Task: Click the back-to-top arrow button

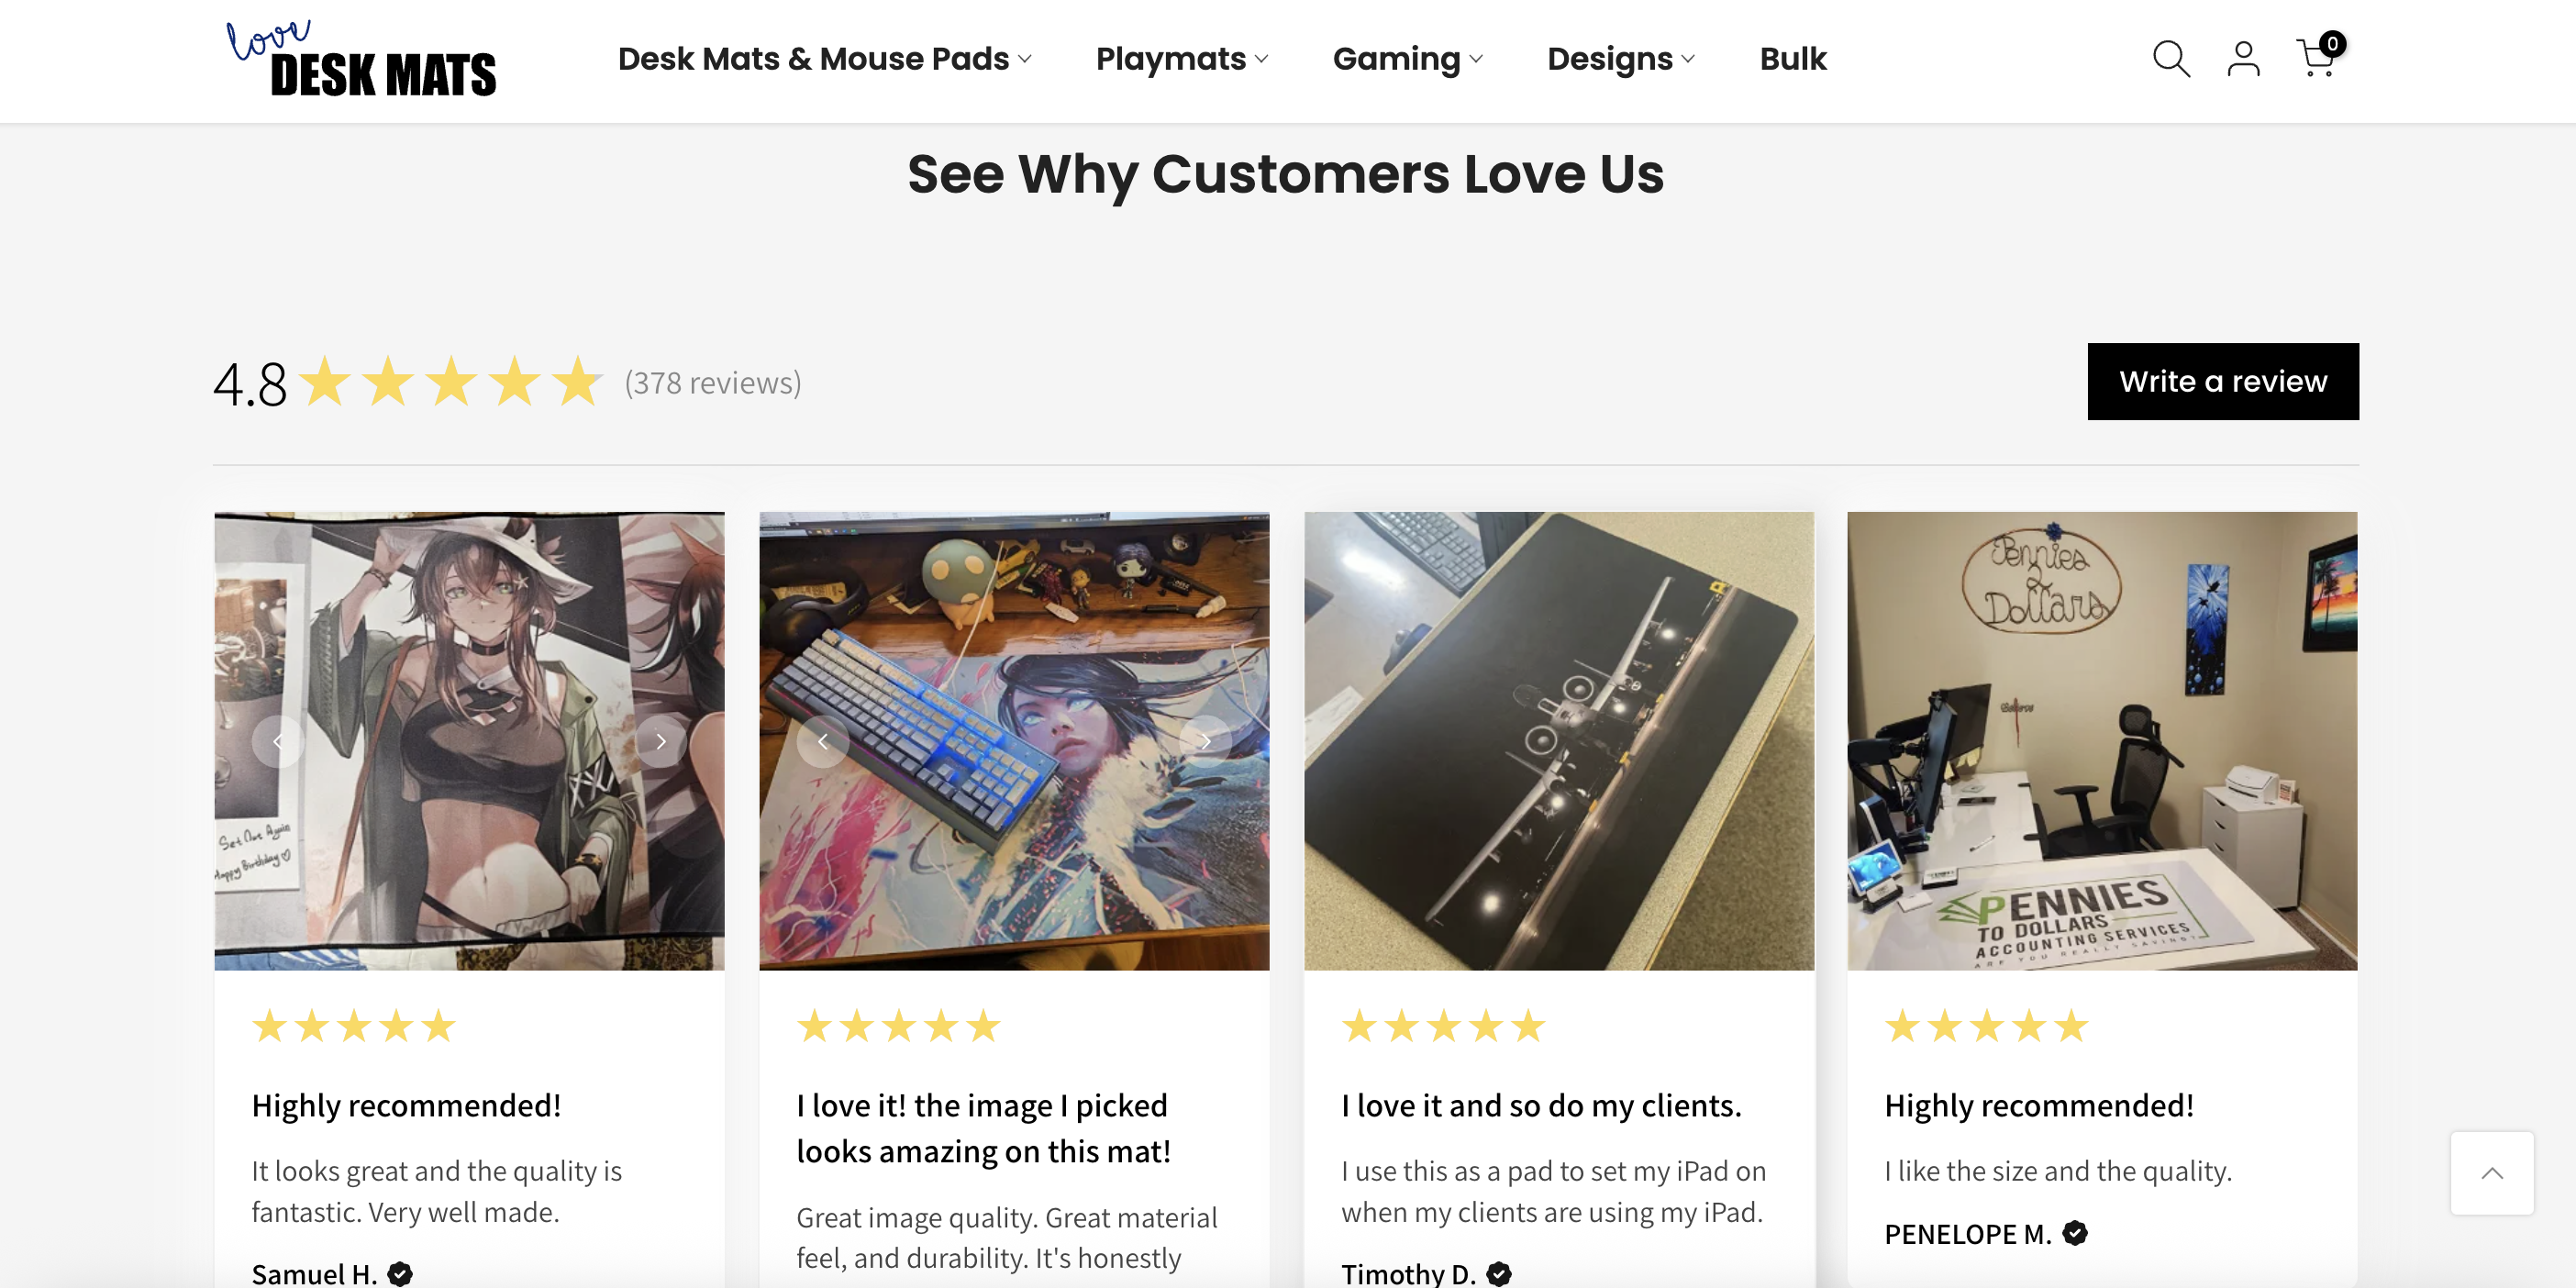Action: click(2491, 1173)
